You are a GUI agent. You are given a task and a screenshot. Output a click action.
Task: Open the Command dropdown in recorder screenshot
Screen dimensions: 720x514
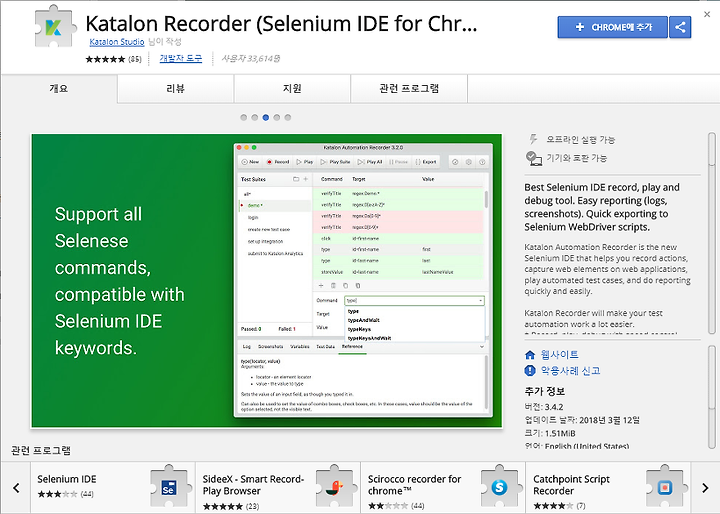[x=414, y=300]
